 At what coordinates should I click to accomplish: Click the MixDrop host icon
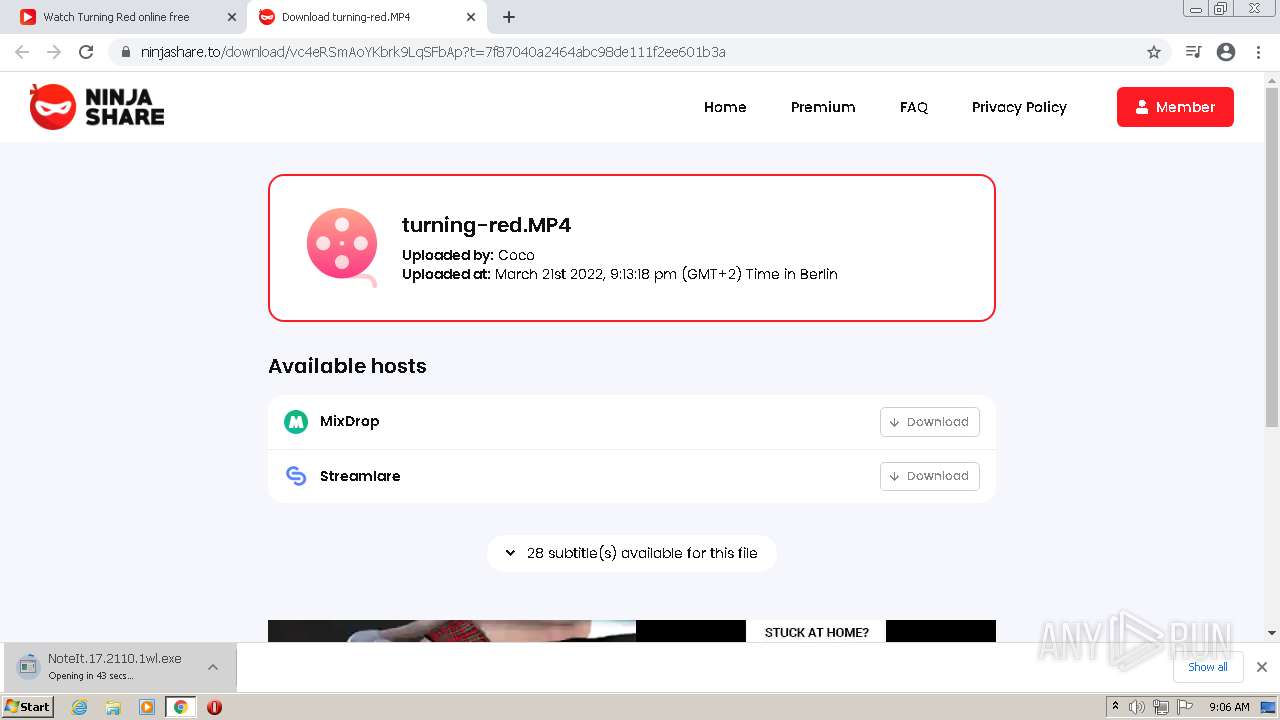(296, 422)
